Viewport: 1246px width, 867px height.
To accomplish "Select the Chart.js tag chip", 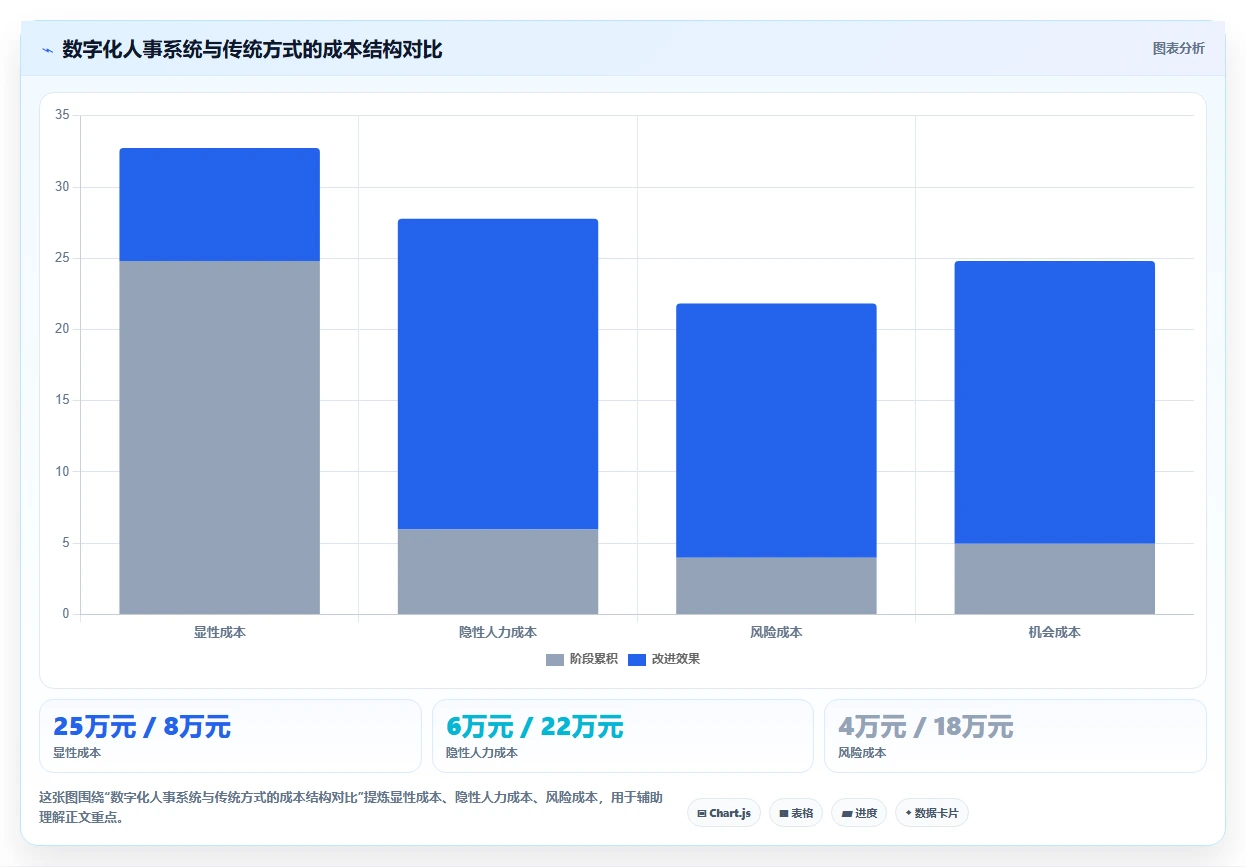I will click(x=724, y=813).
